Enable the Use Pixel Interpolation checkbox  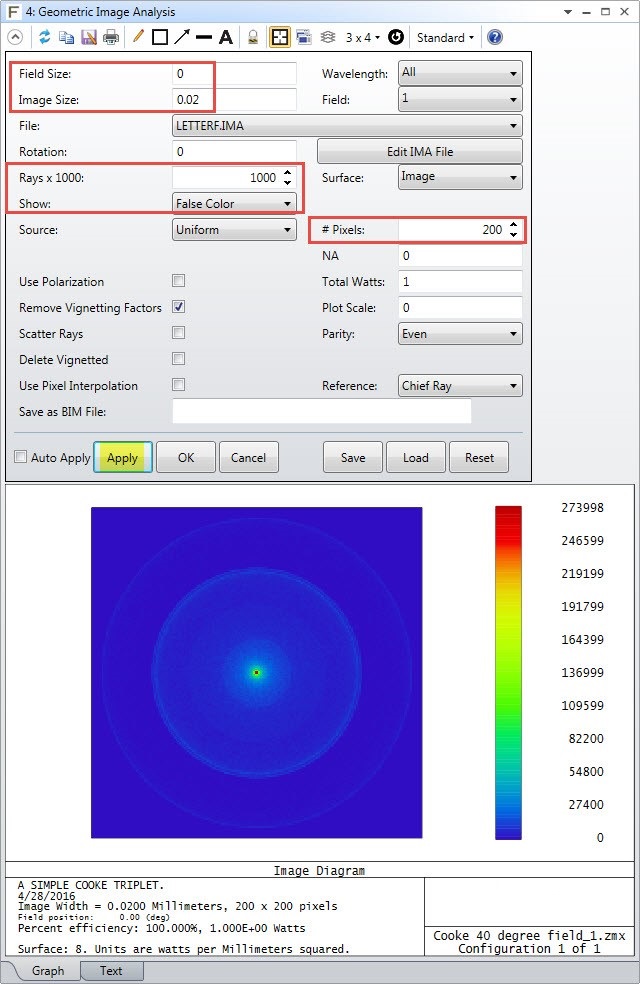(179, 385)
